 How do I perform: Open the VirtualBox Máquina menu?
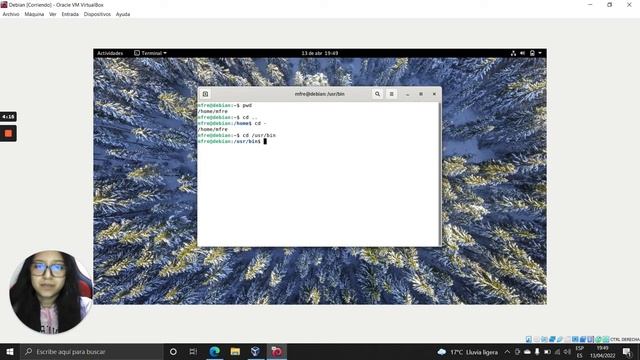34,14
